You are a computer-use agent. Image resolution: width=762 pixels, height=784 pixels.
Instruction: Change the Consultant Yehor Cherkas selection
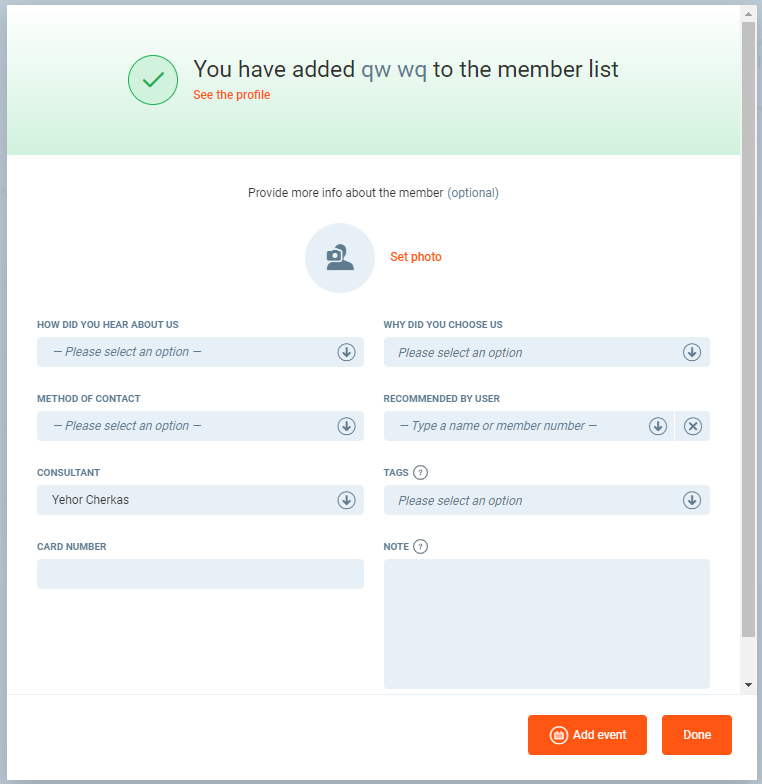200,500
